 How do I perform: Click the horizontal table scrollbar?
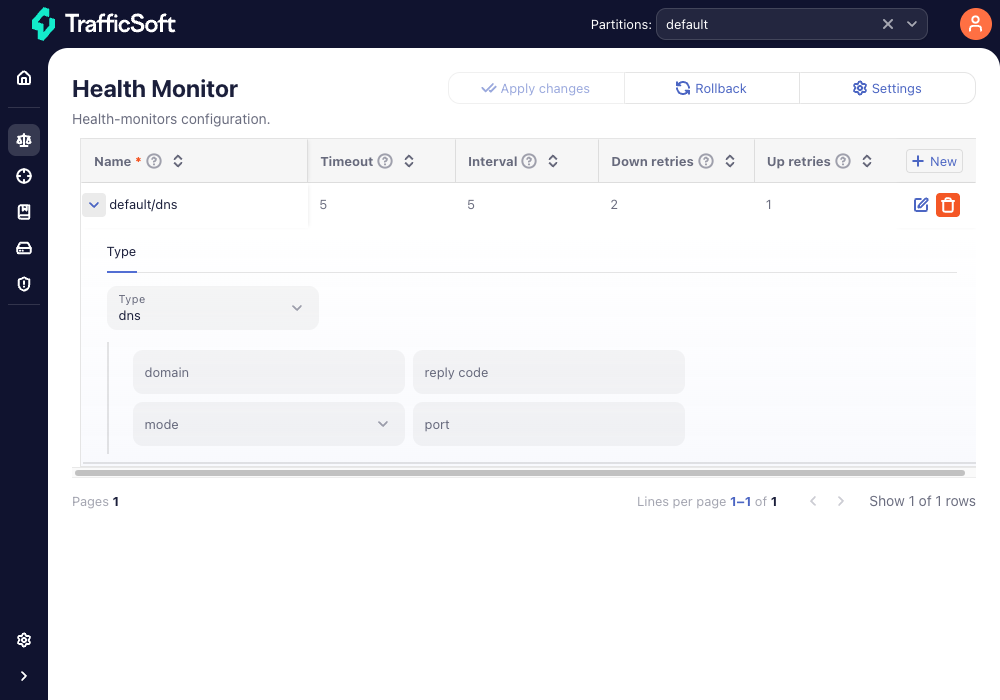tap(520, 473)
